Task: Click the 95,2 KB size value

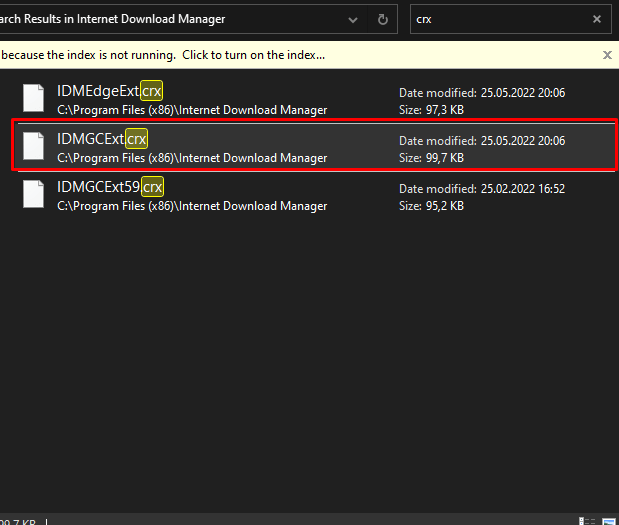Action: (445, 206)
